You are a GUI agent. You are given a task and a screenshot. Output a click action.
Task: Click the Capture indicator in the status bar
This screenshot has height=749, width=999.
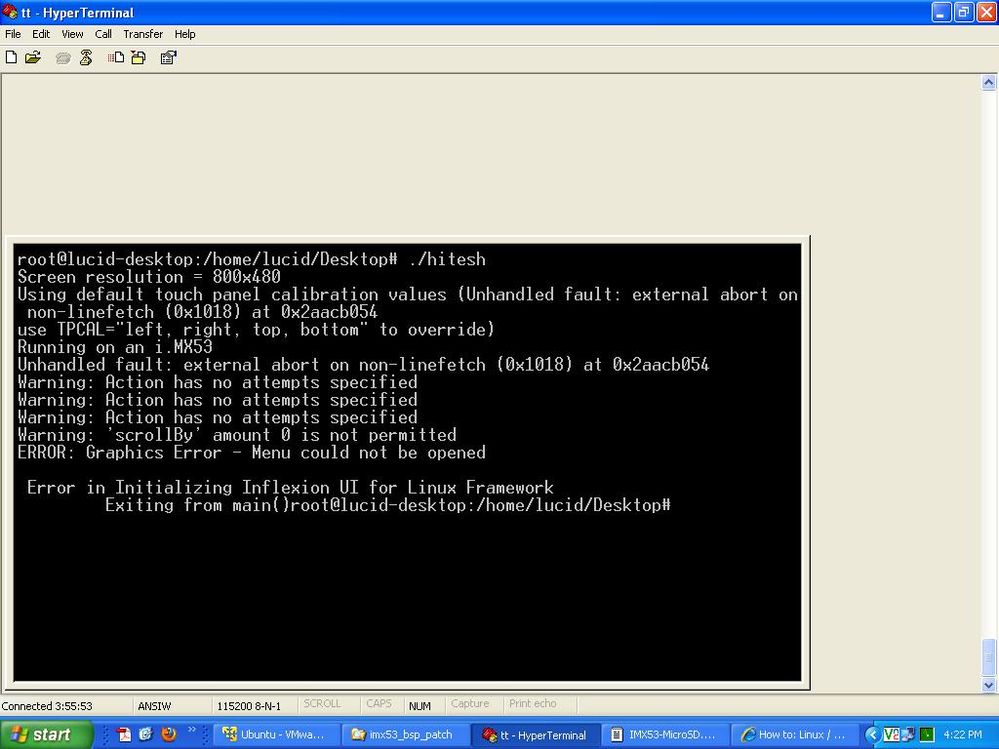(470, 704)
